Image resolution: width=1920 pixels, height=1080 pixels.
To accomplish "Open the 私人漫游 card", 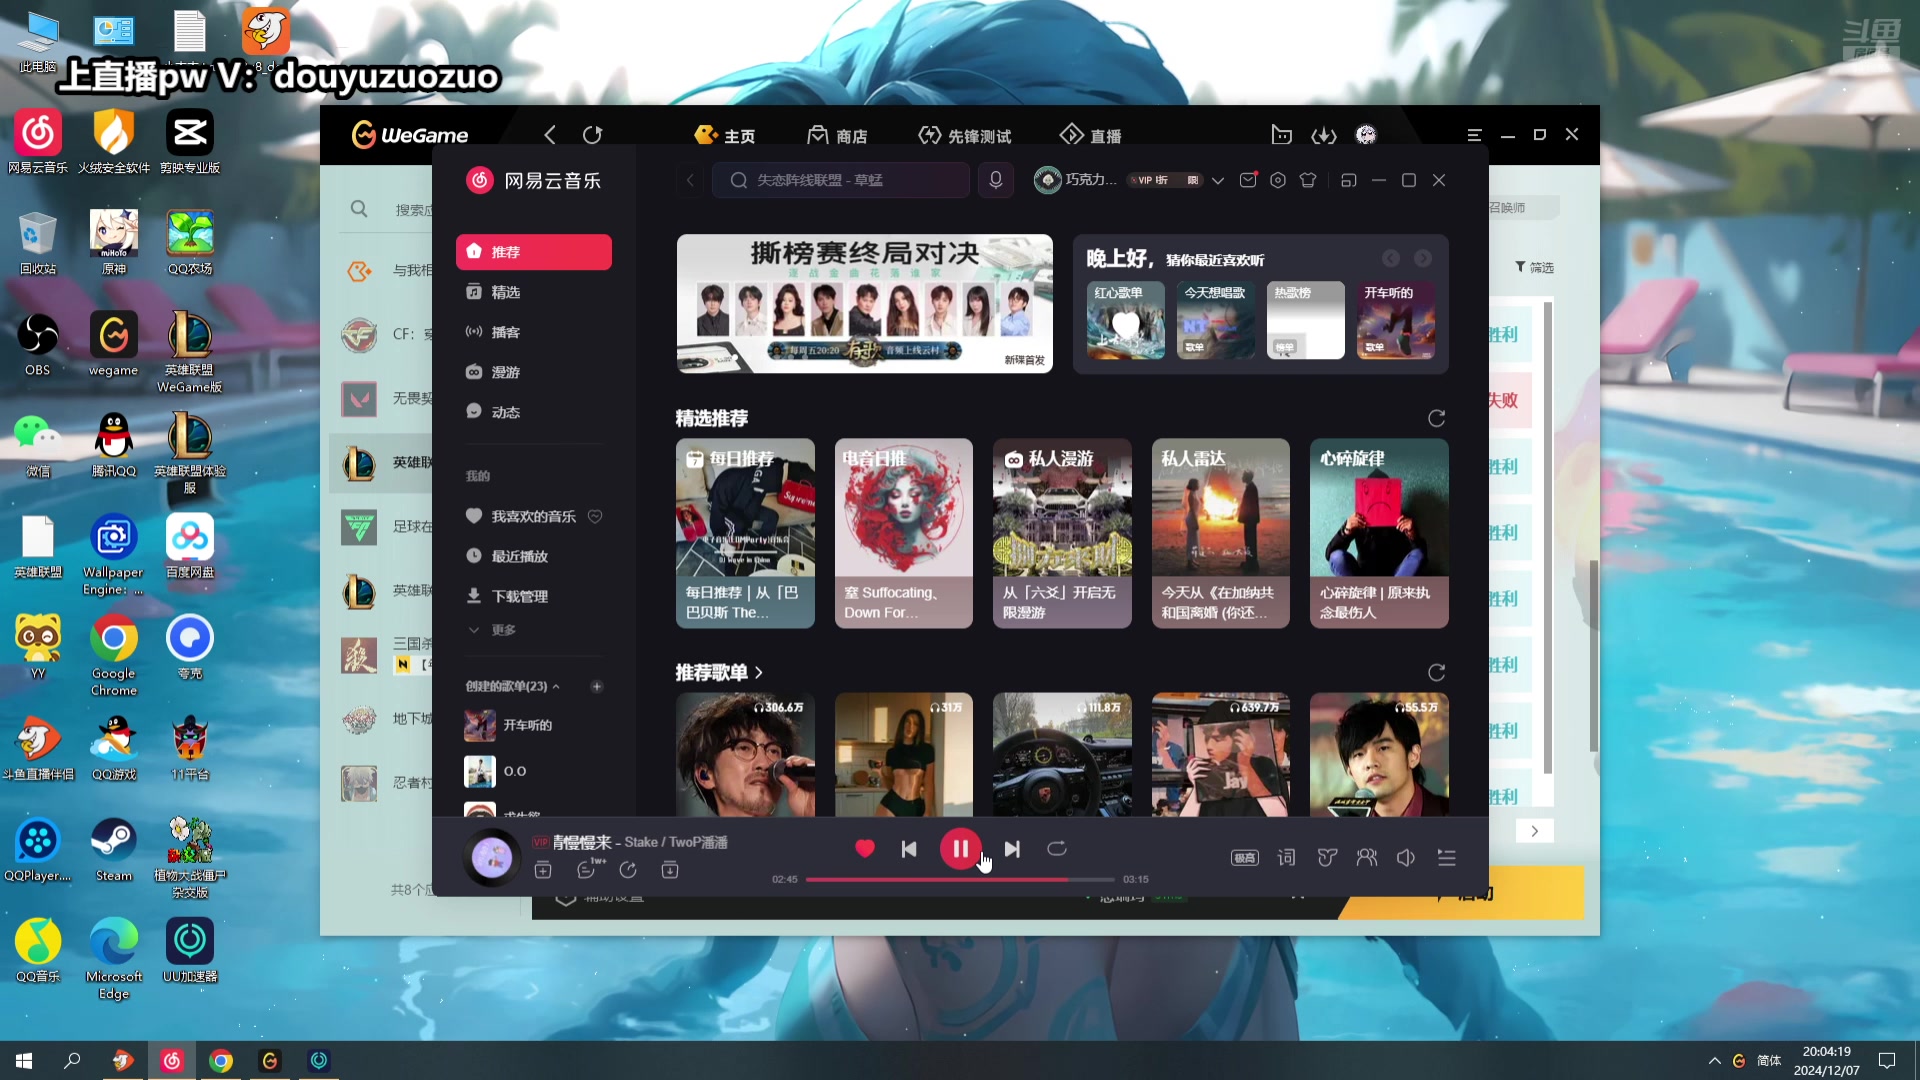I will click(1062, 533).
